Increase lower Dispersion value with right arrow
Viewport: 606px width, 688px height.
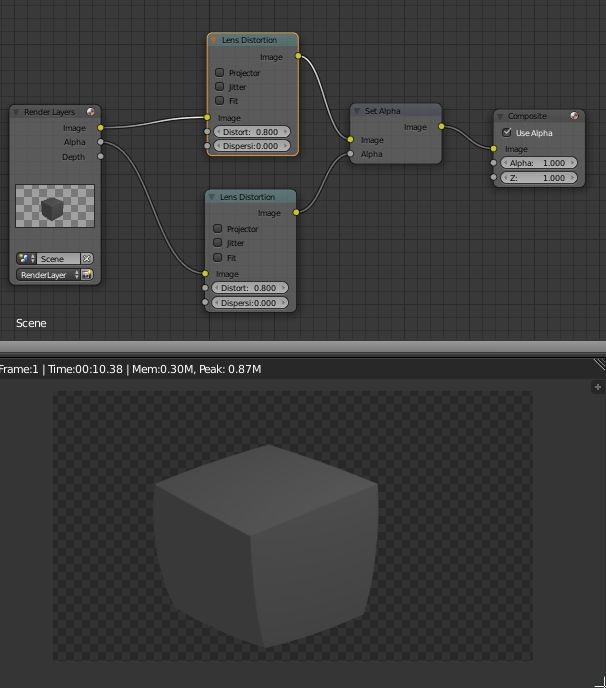[283, 303]
